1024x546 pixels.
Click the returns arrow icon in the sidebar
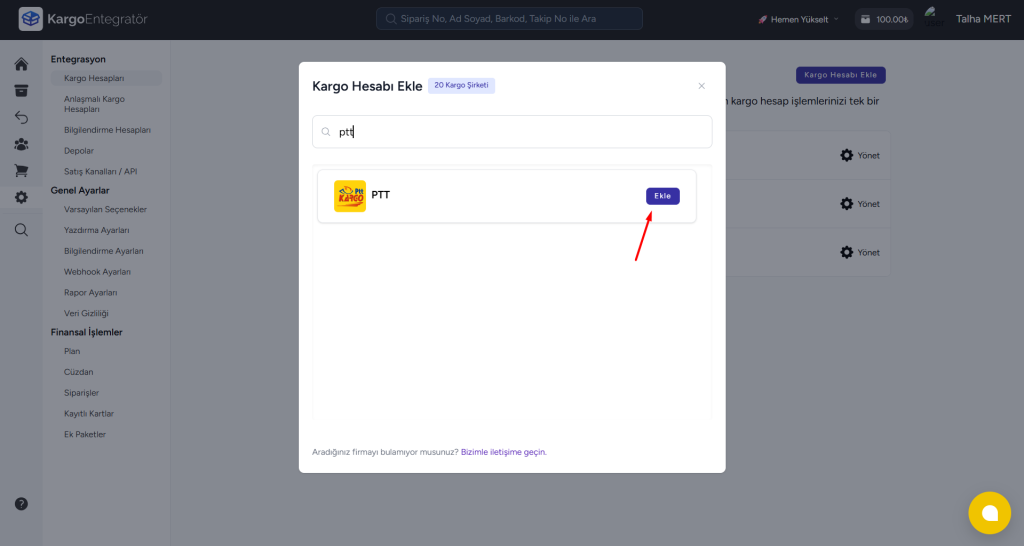click(x=21, y=118)
